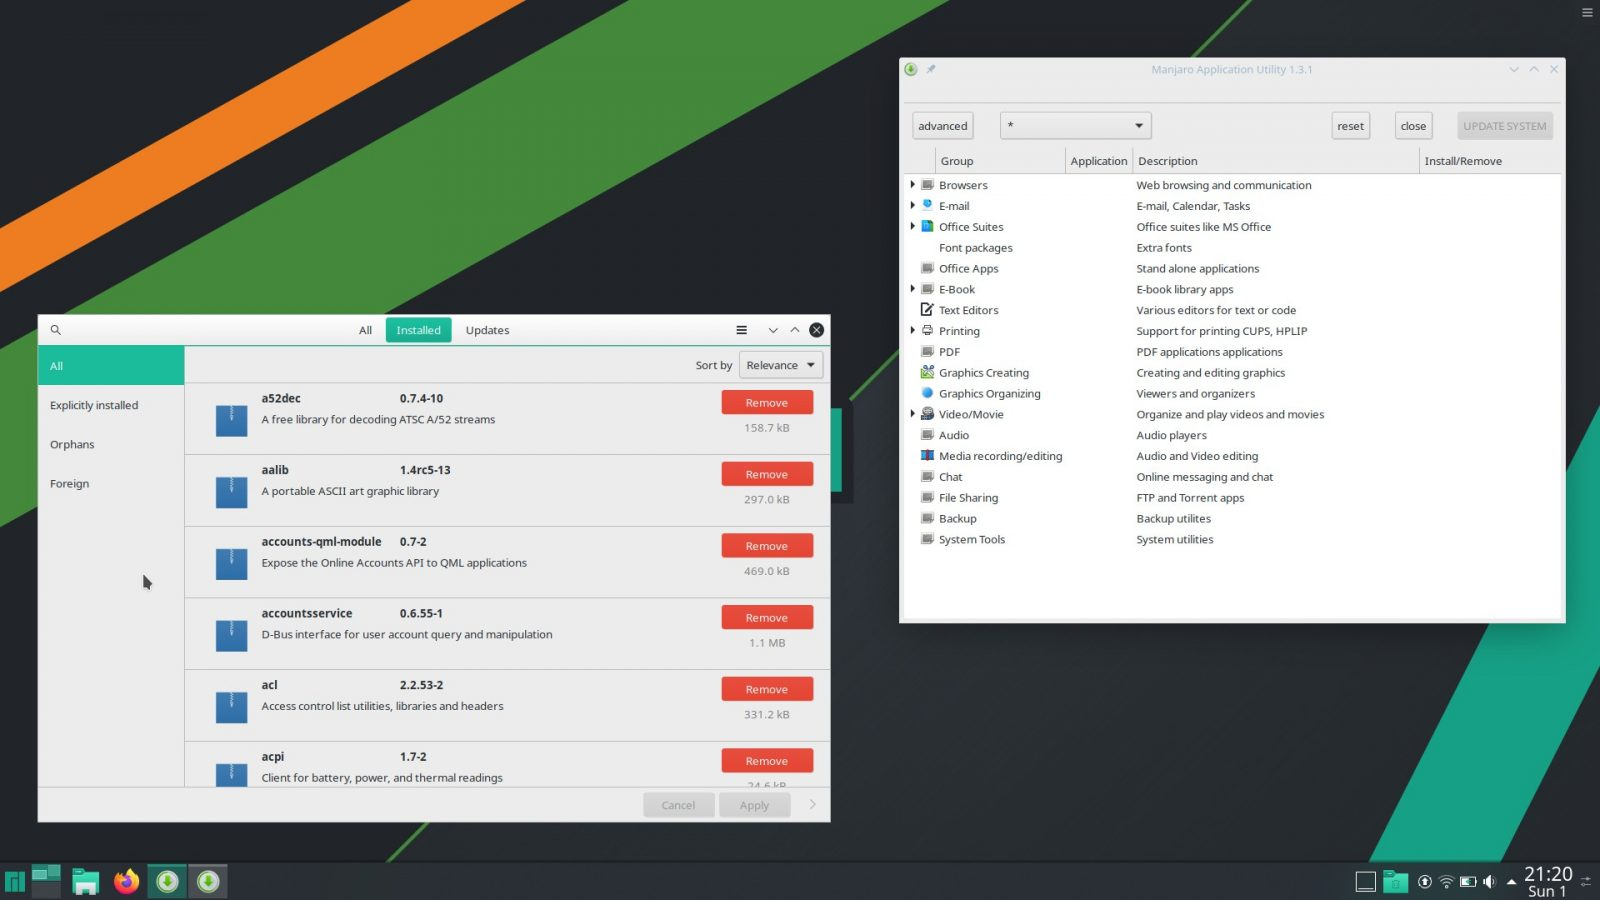This screenshot has width=1600, height=900.
Task: Switch to the Installed tab
Action: [418, 330]
